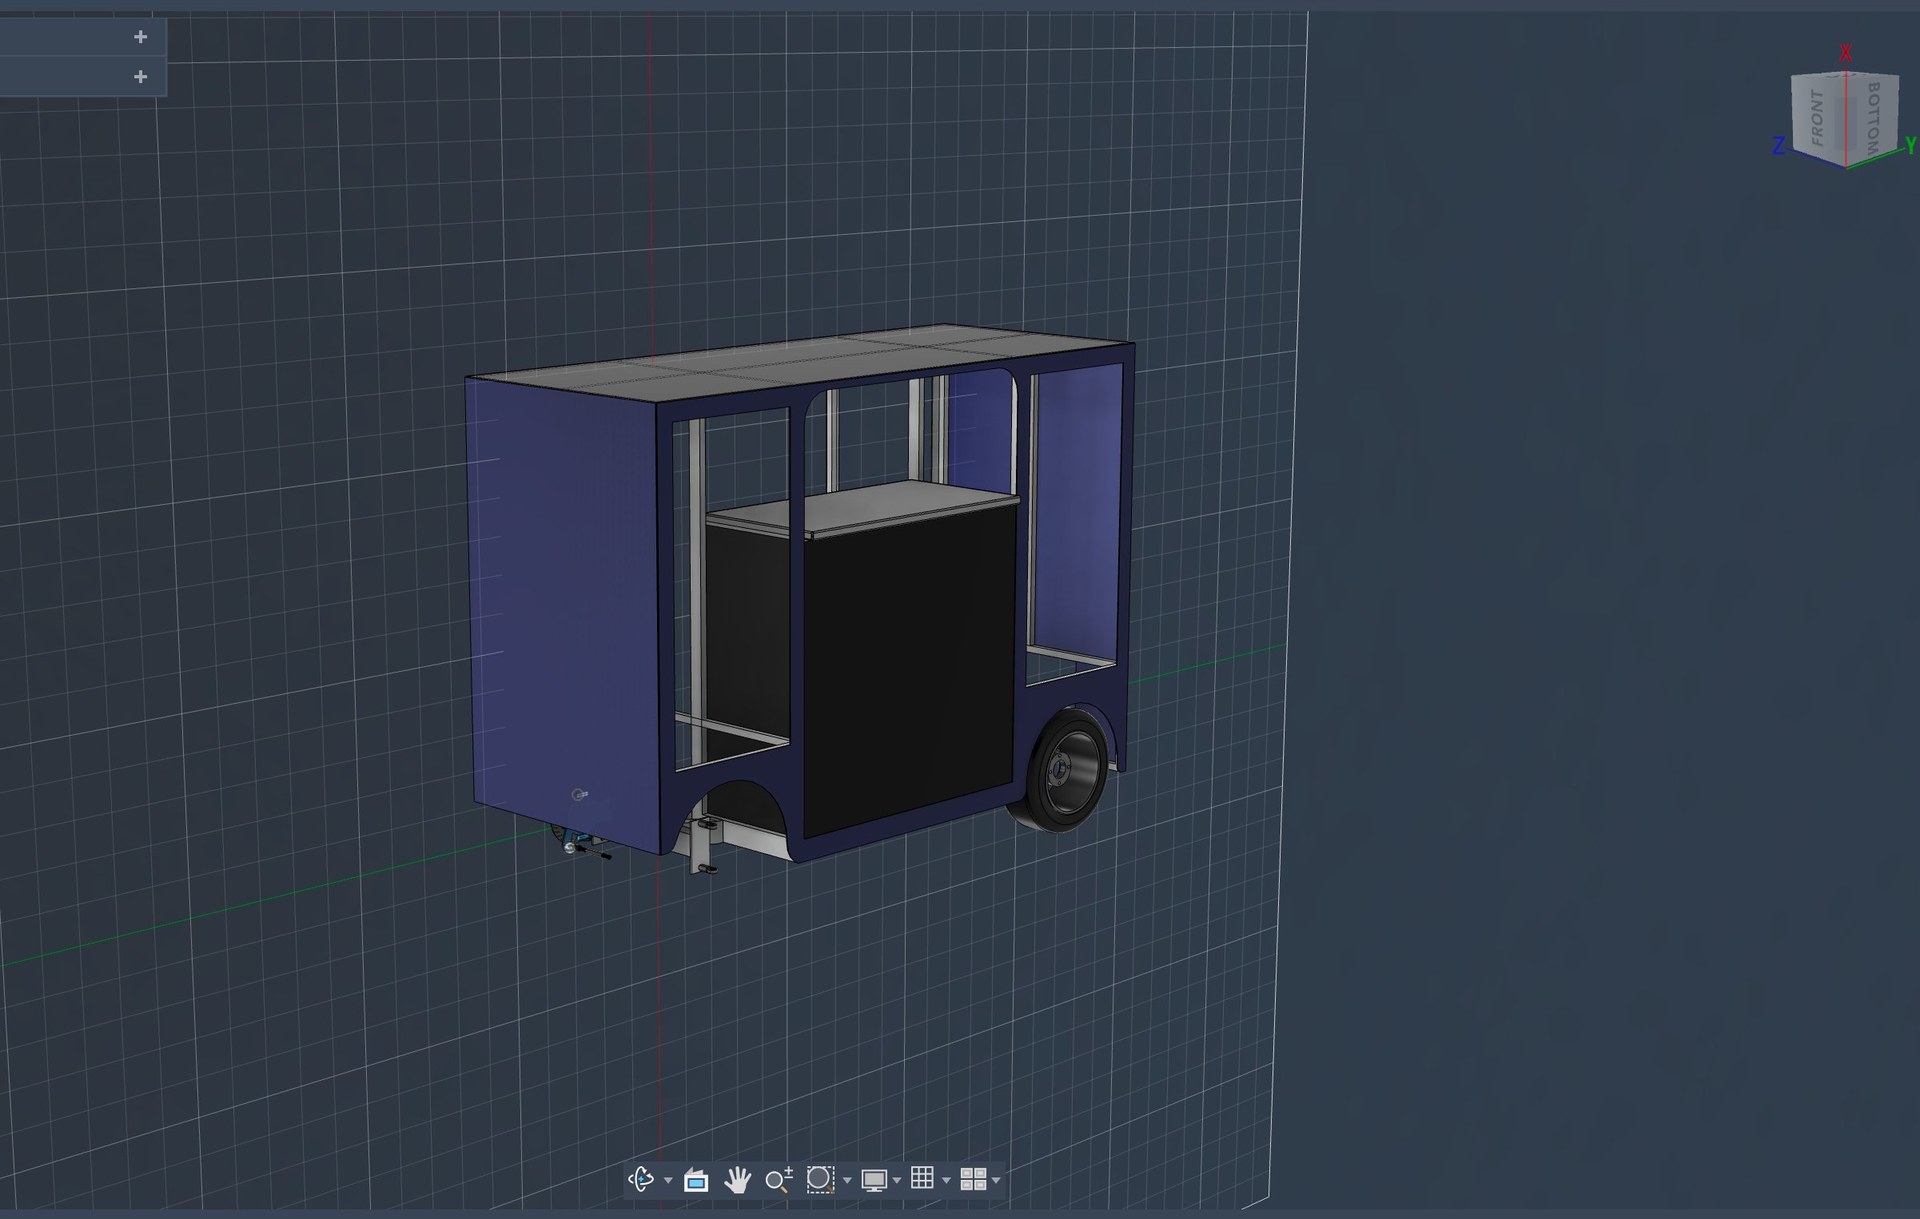Image resolution: width=1920 pixels, height=1219 pixels.
Task: Click the Grid and Snaps icon
Action: click(922, 1179)
